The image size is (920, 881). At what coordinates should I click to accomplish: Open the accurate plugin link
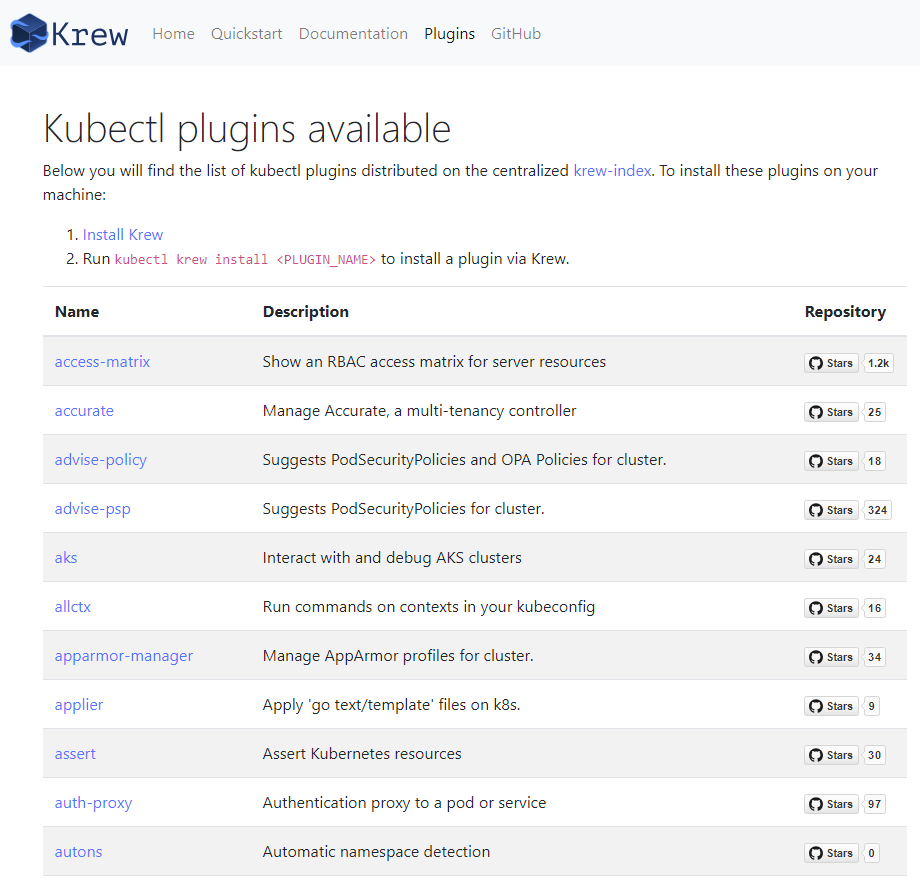[x=84, y=411]
